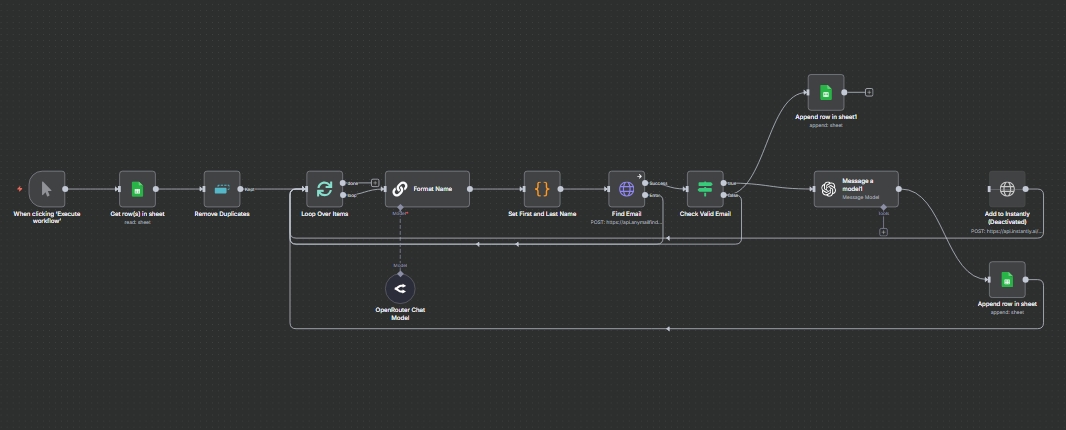Image resolution: width=1066 pixels, height=430 pixels.
Task: Click the 'Loop Over Items' label
Action: point(325,214)
